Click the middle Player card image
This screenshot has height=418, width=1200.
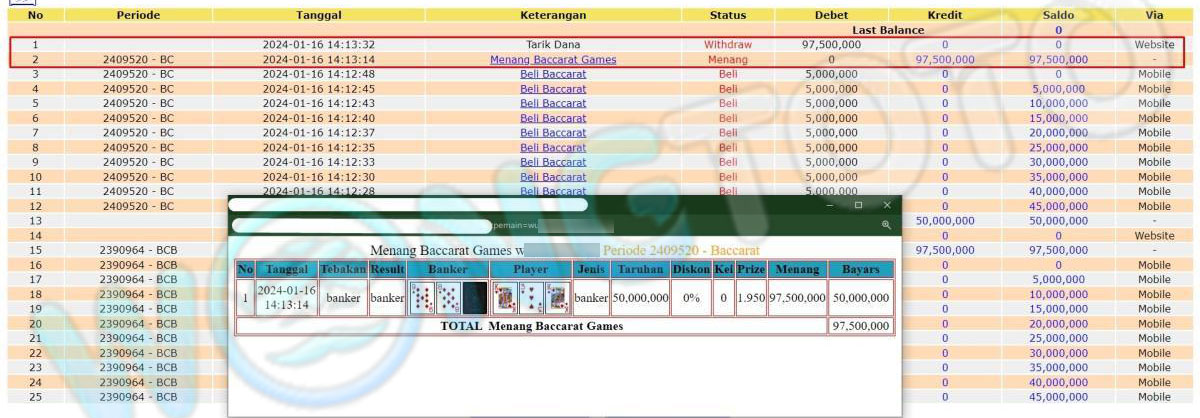point(531,297)
